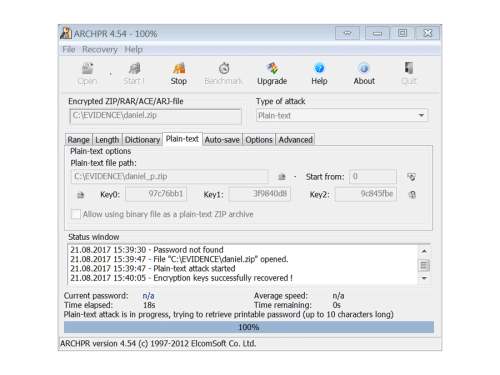Expand the Type of attack dropdown
Screen dimensions: 500x375
421,115
